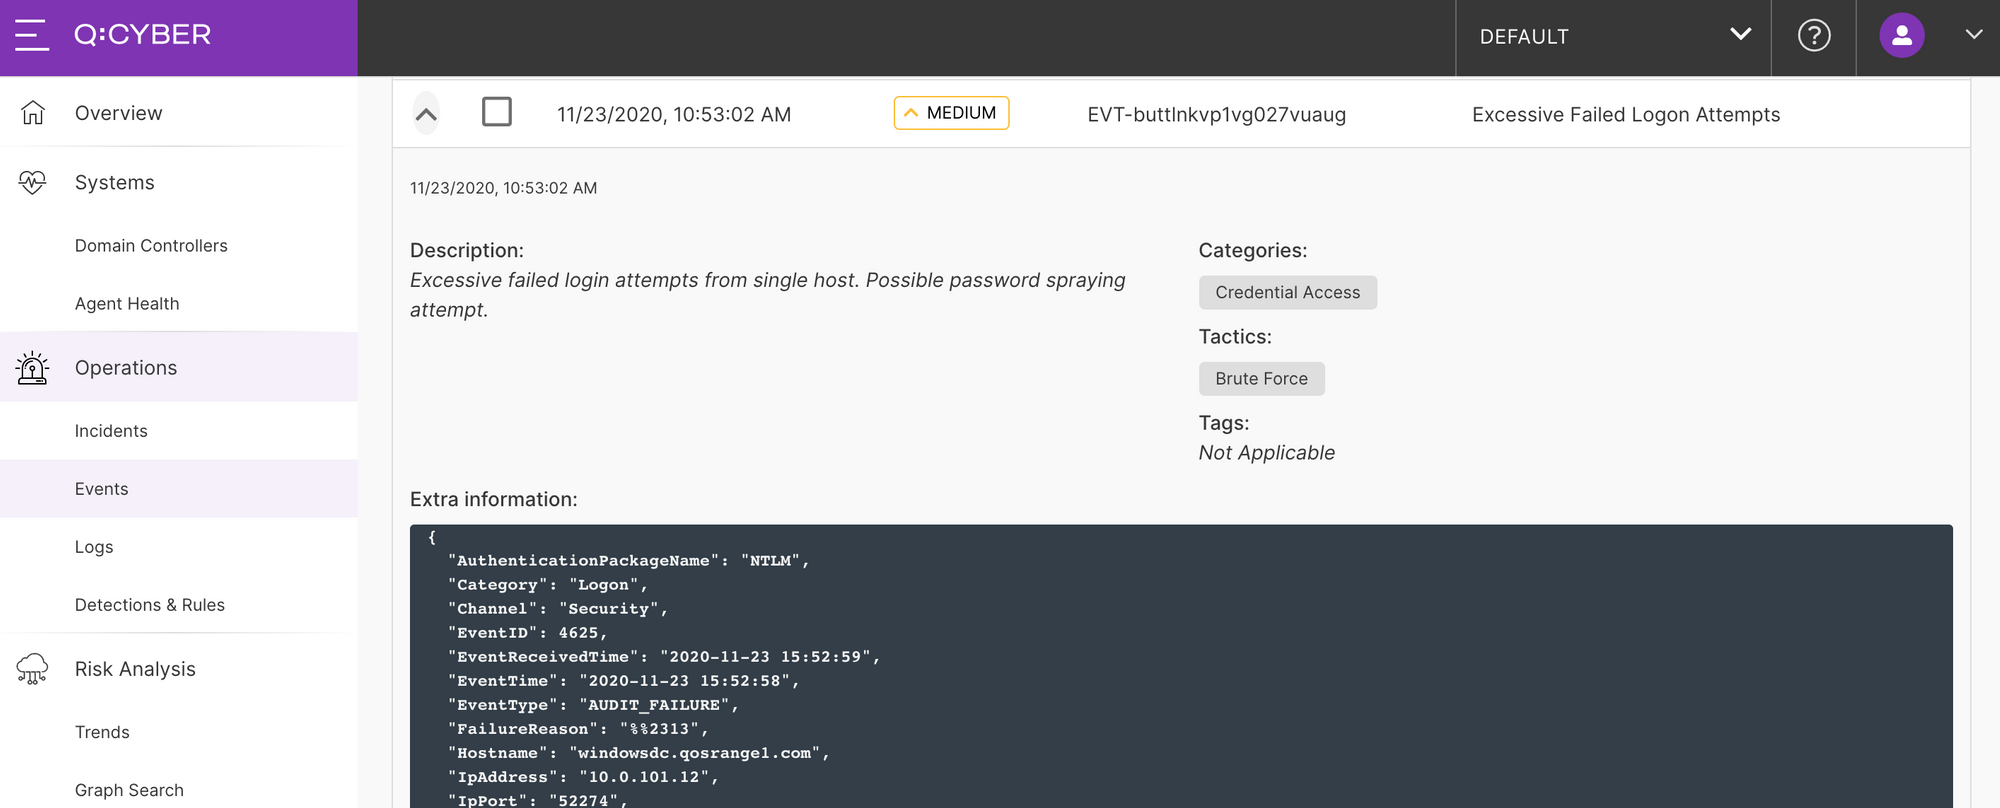
Task: Click the Credential Access category tag
Action: 1288,292
